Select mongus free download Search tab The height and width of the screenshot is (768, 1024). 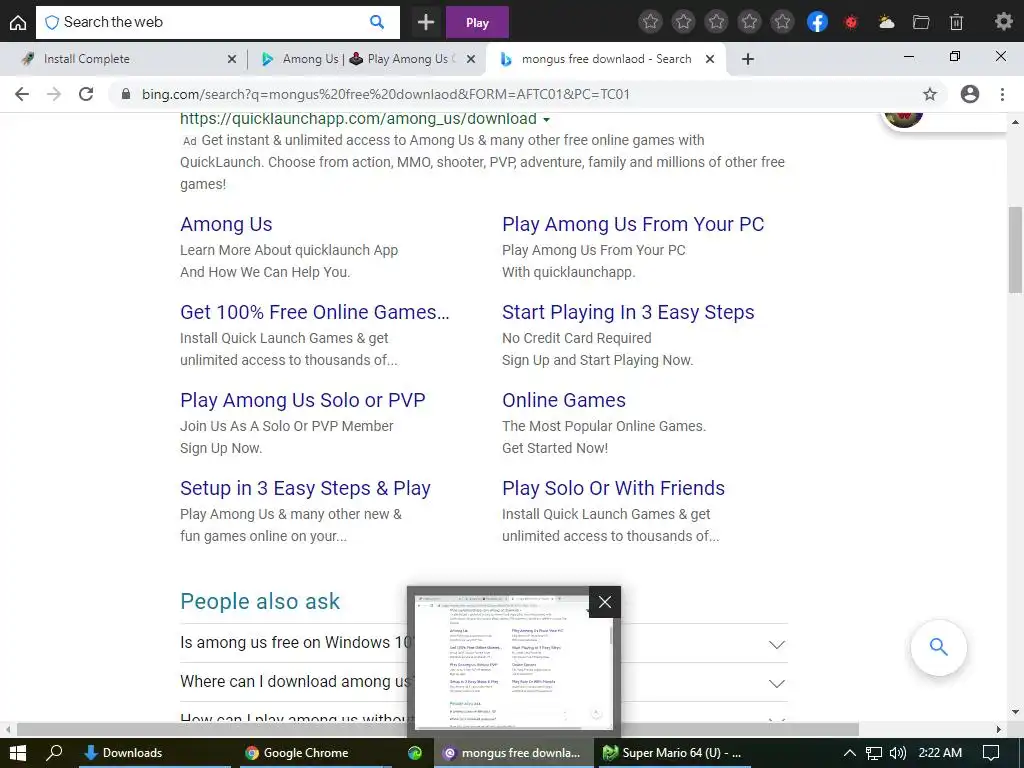(606, 59)
